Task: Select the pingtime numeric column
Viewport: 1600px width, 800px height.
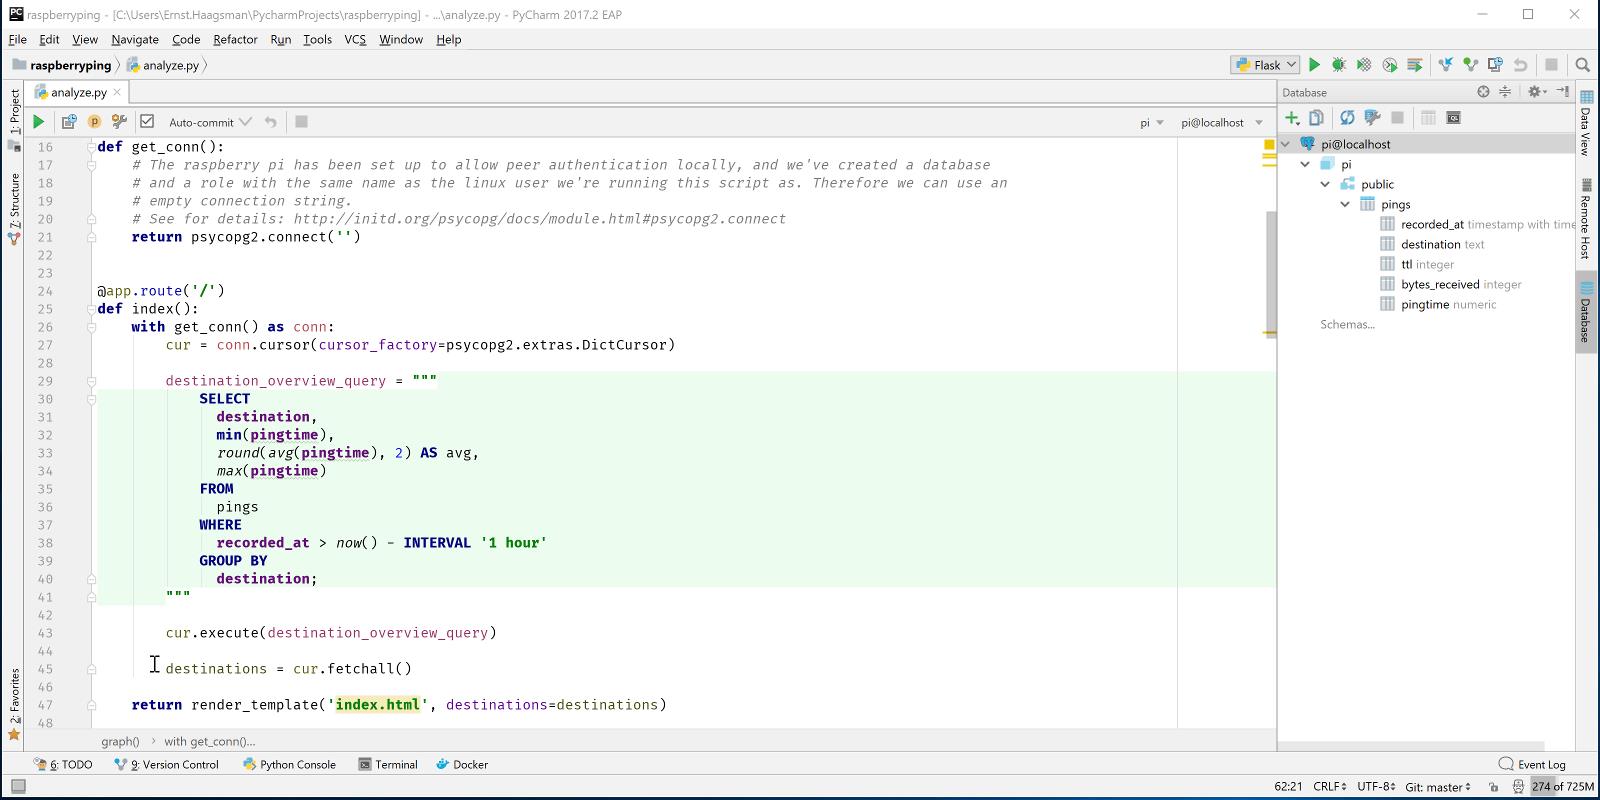Action: click(1438, 304)
